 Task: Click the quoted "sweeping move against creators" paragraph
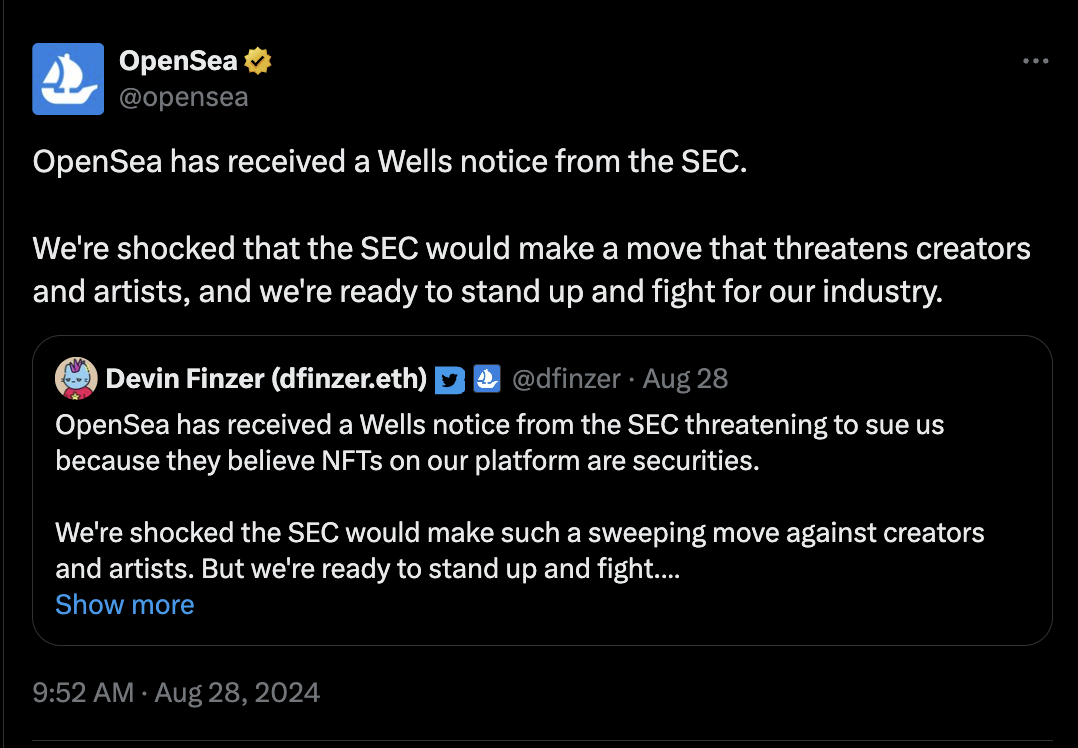click(520, 532)
